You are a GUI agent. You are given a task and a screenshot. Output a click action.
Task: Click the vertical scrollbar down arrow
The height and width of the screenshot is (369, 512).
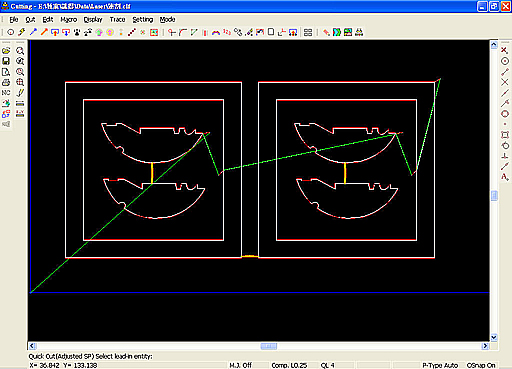(494, 337)
